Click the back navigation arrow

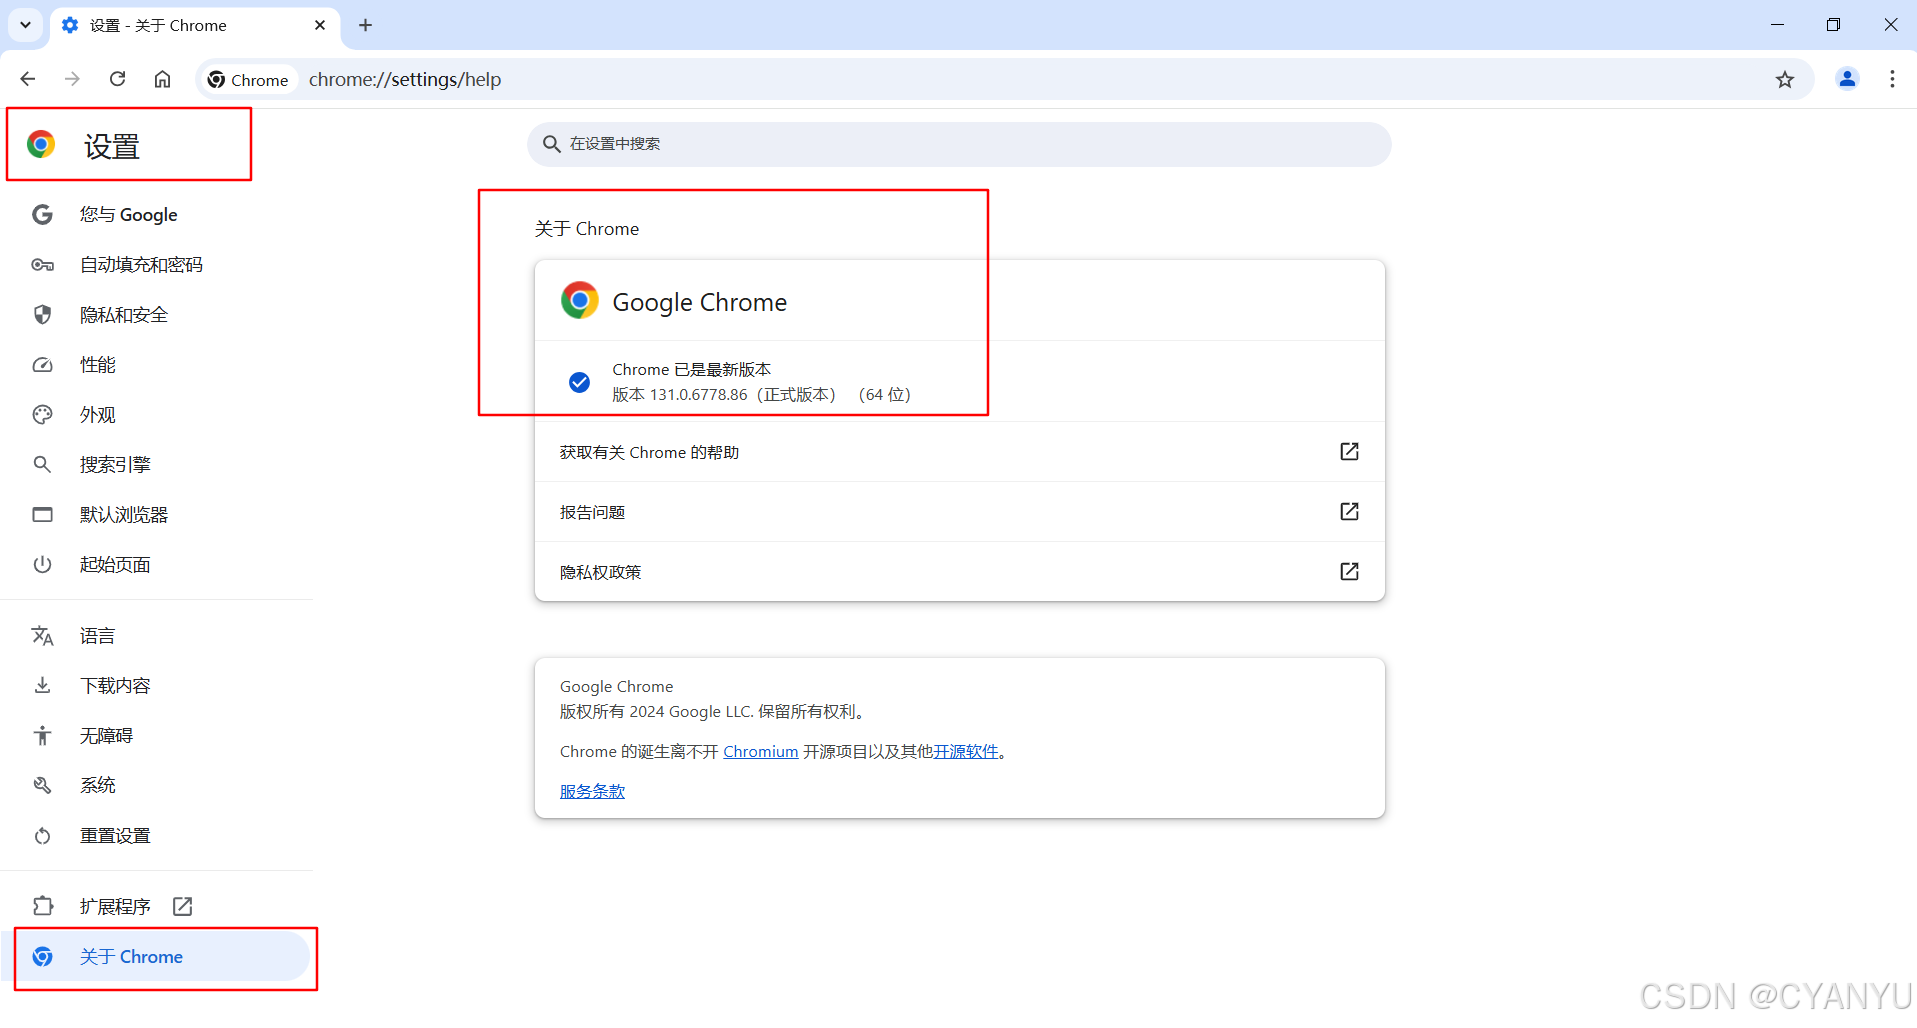[28, 79]
